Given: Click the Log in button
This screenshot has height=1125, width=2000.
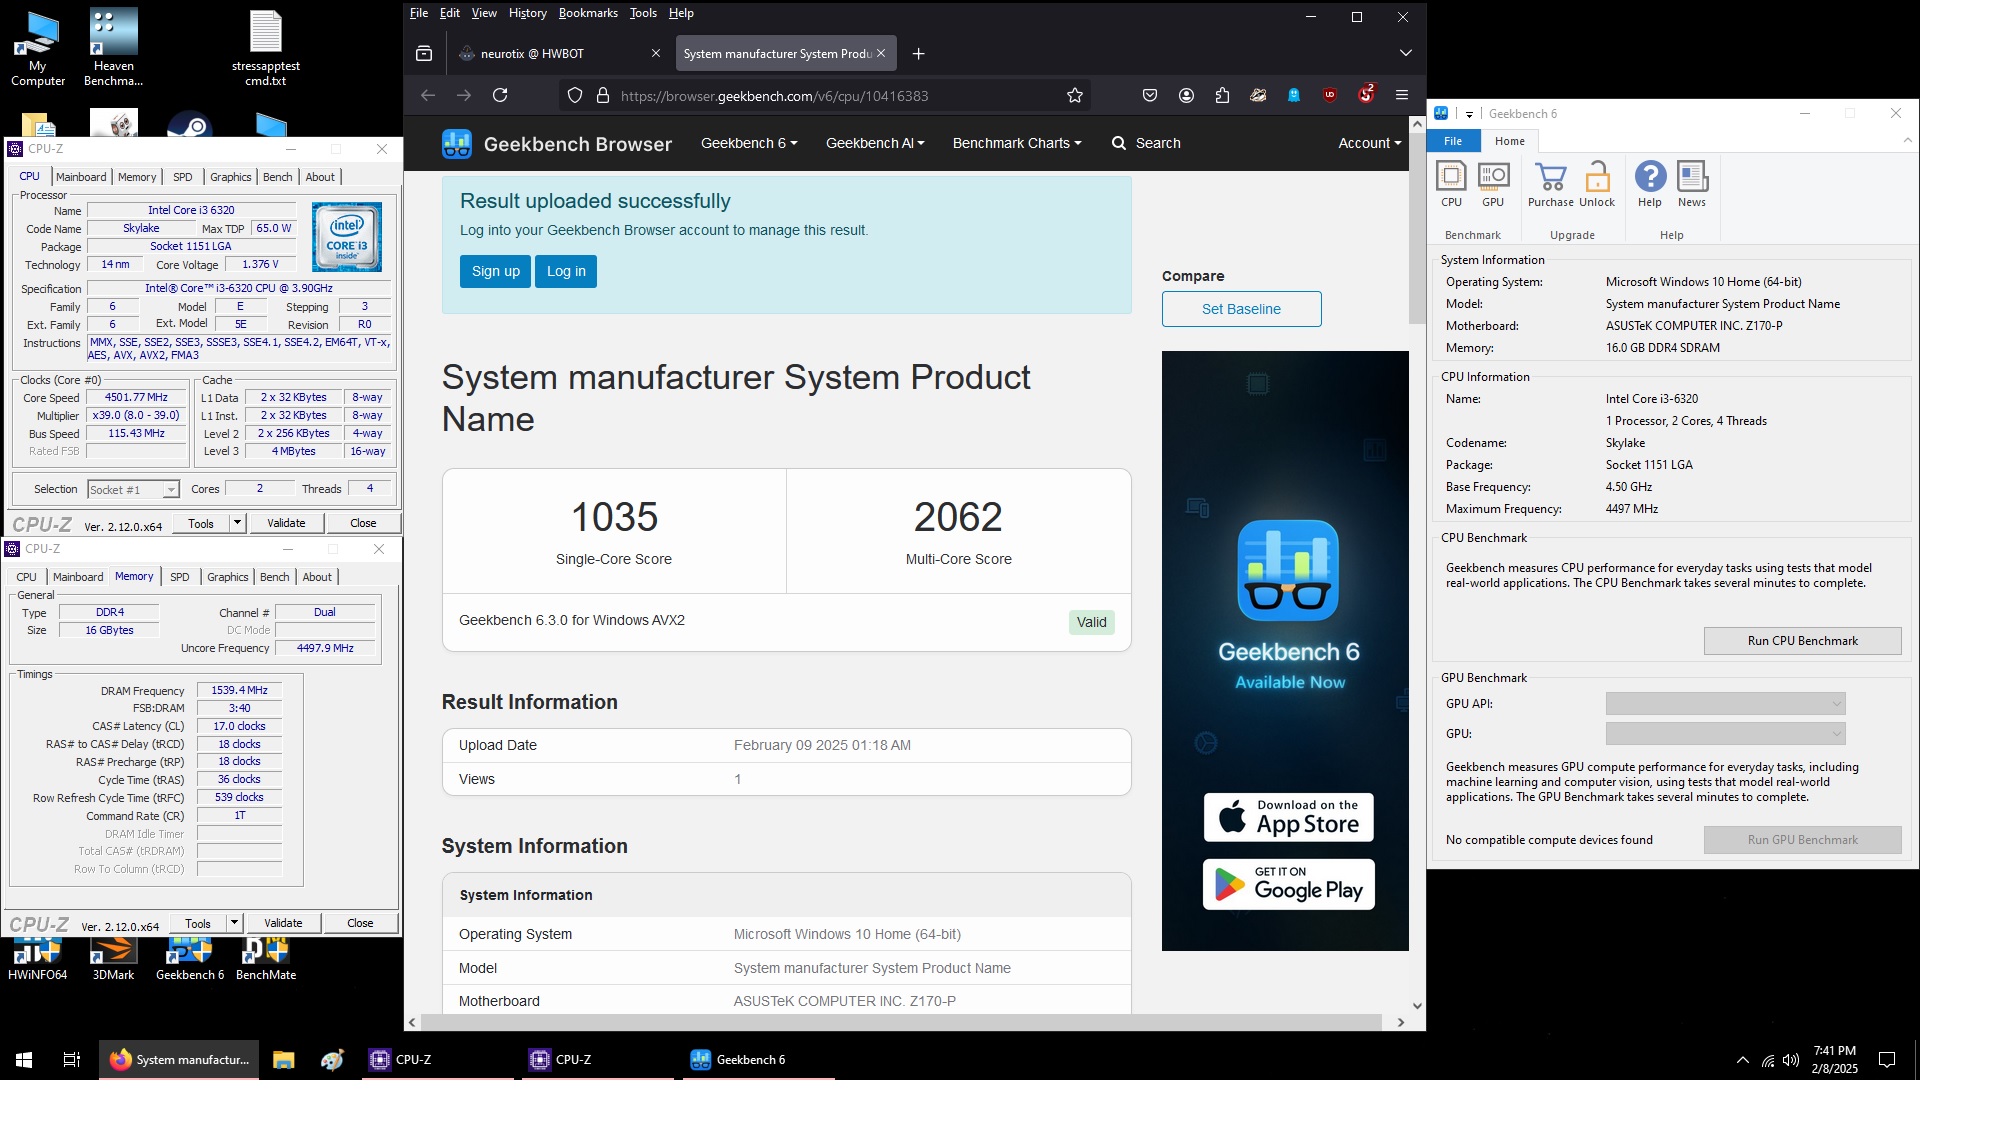Looking at the screenshot, I should [566, 271].
